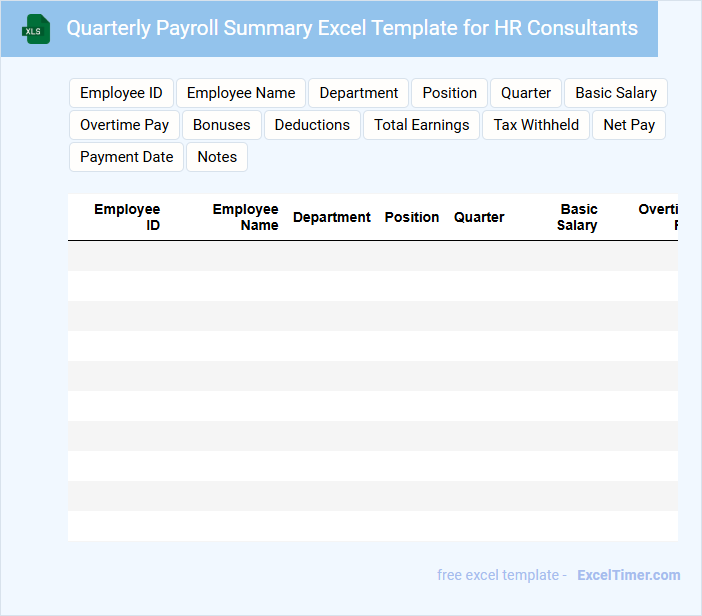Select the Basic Salary tag
The width and height of the screenshot is (702, 616).
tap(616, 93)
